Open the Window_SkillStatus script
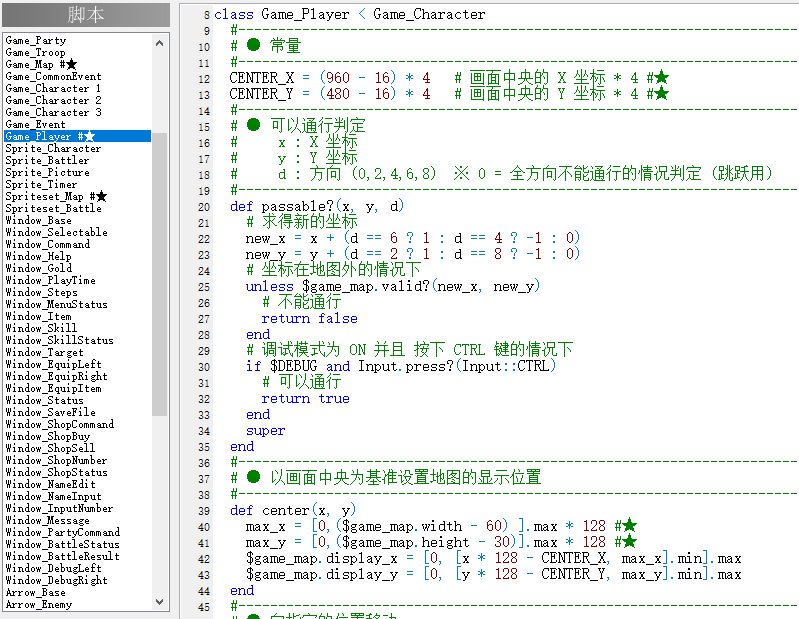 pos(60,340)
